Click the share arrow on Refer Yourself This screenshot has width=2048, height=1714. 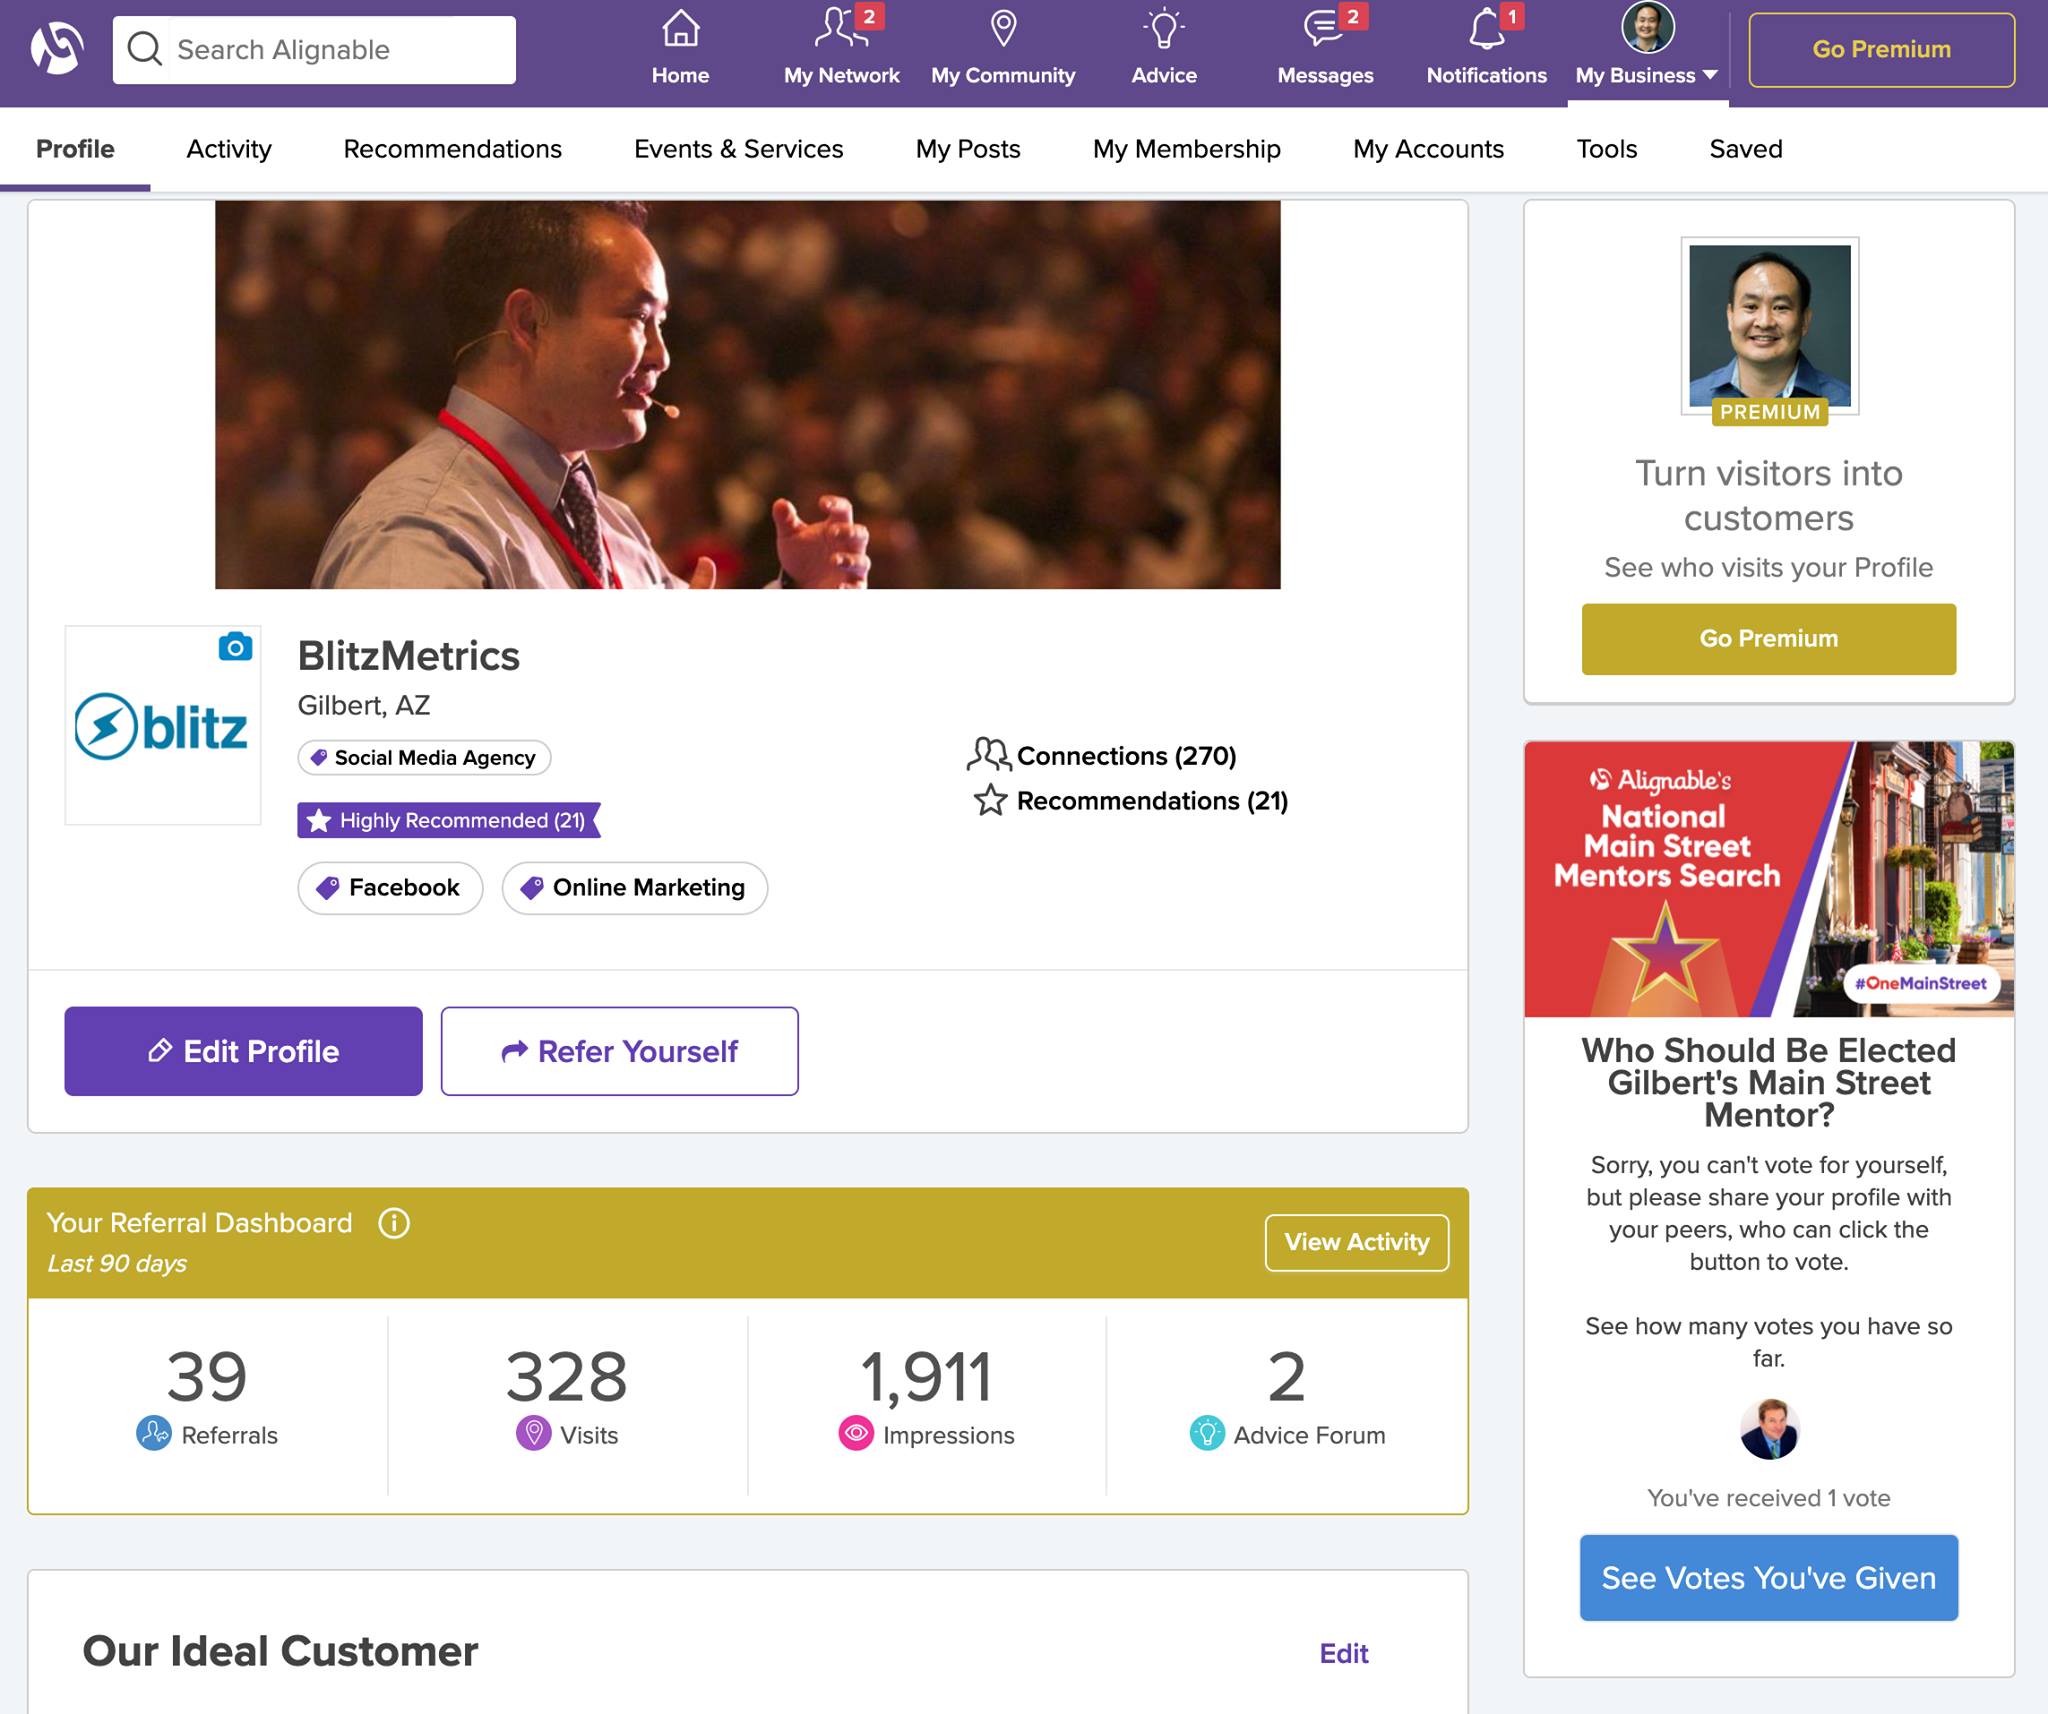514,1051
